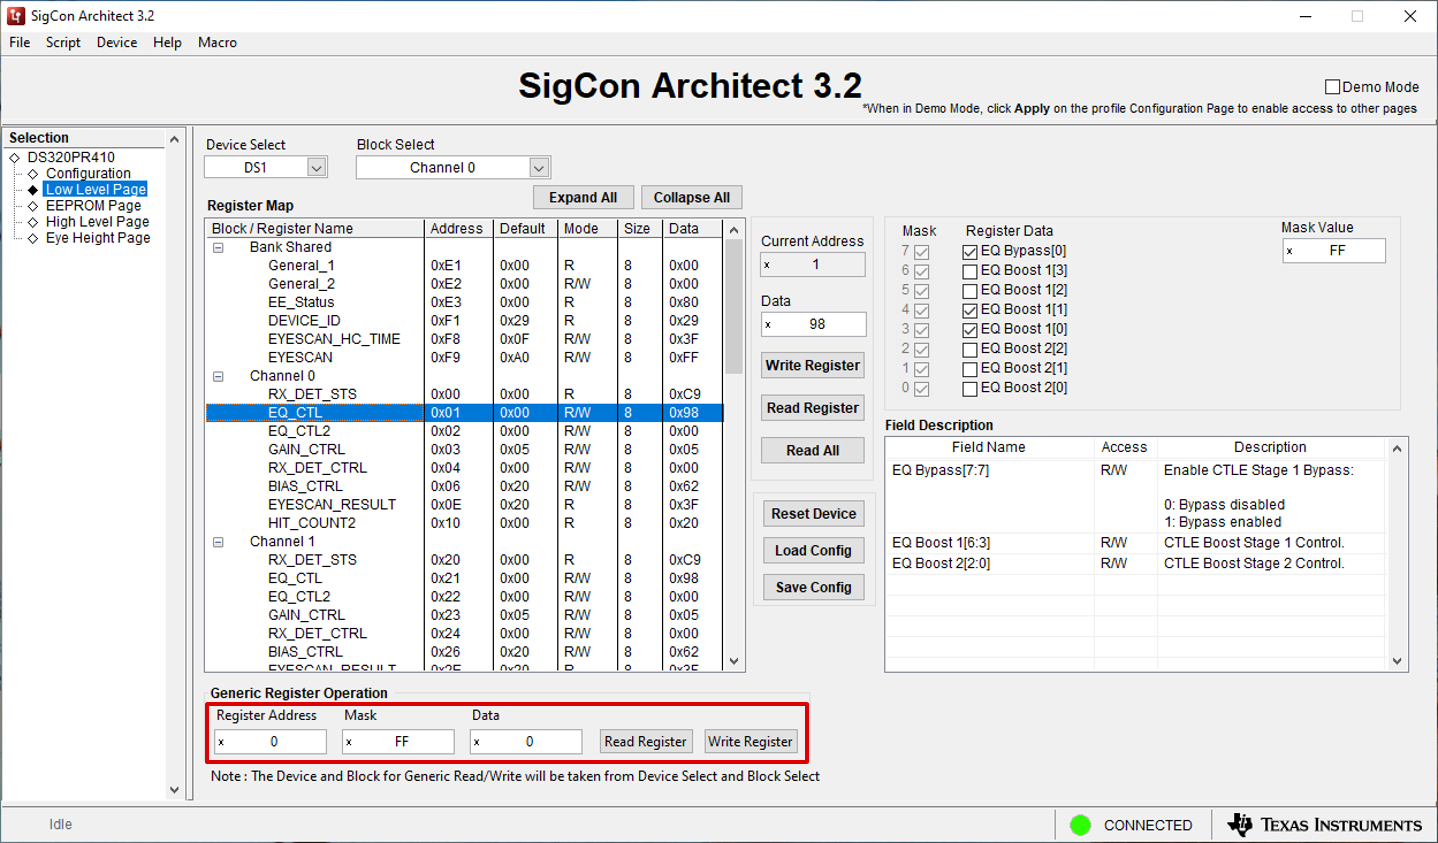
Task: Click Read Register below Write Register
Action: click(812, 408)
